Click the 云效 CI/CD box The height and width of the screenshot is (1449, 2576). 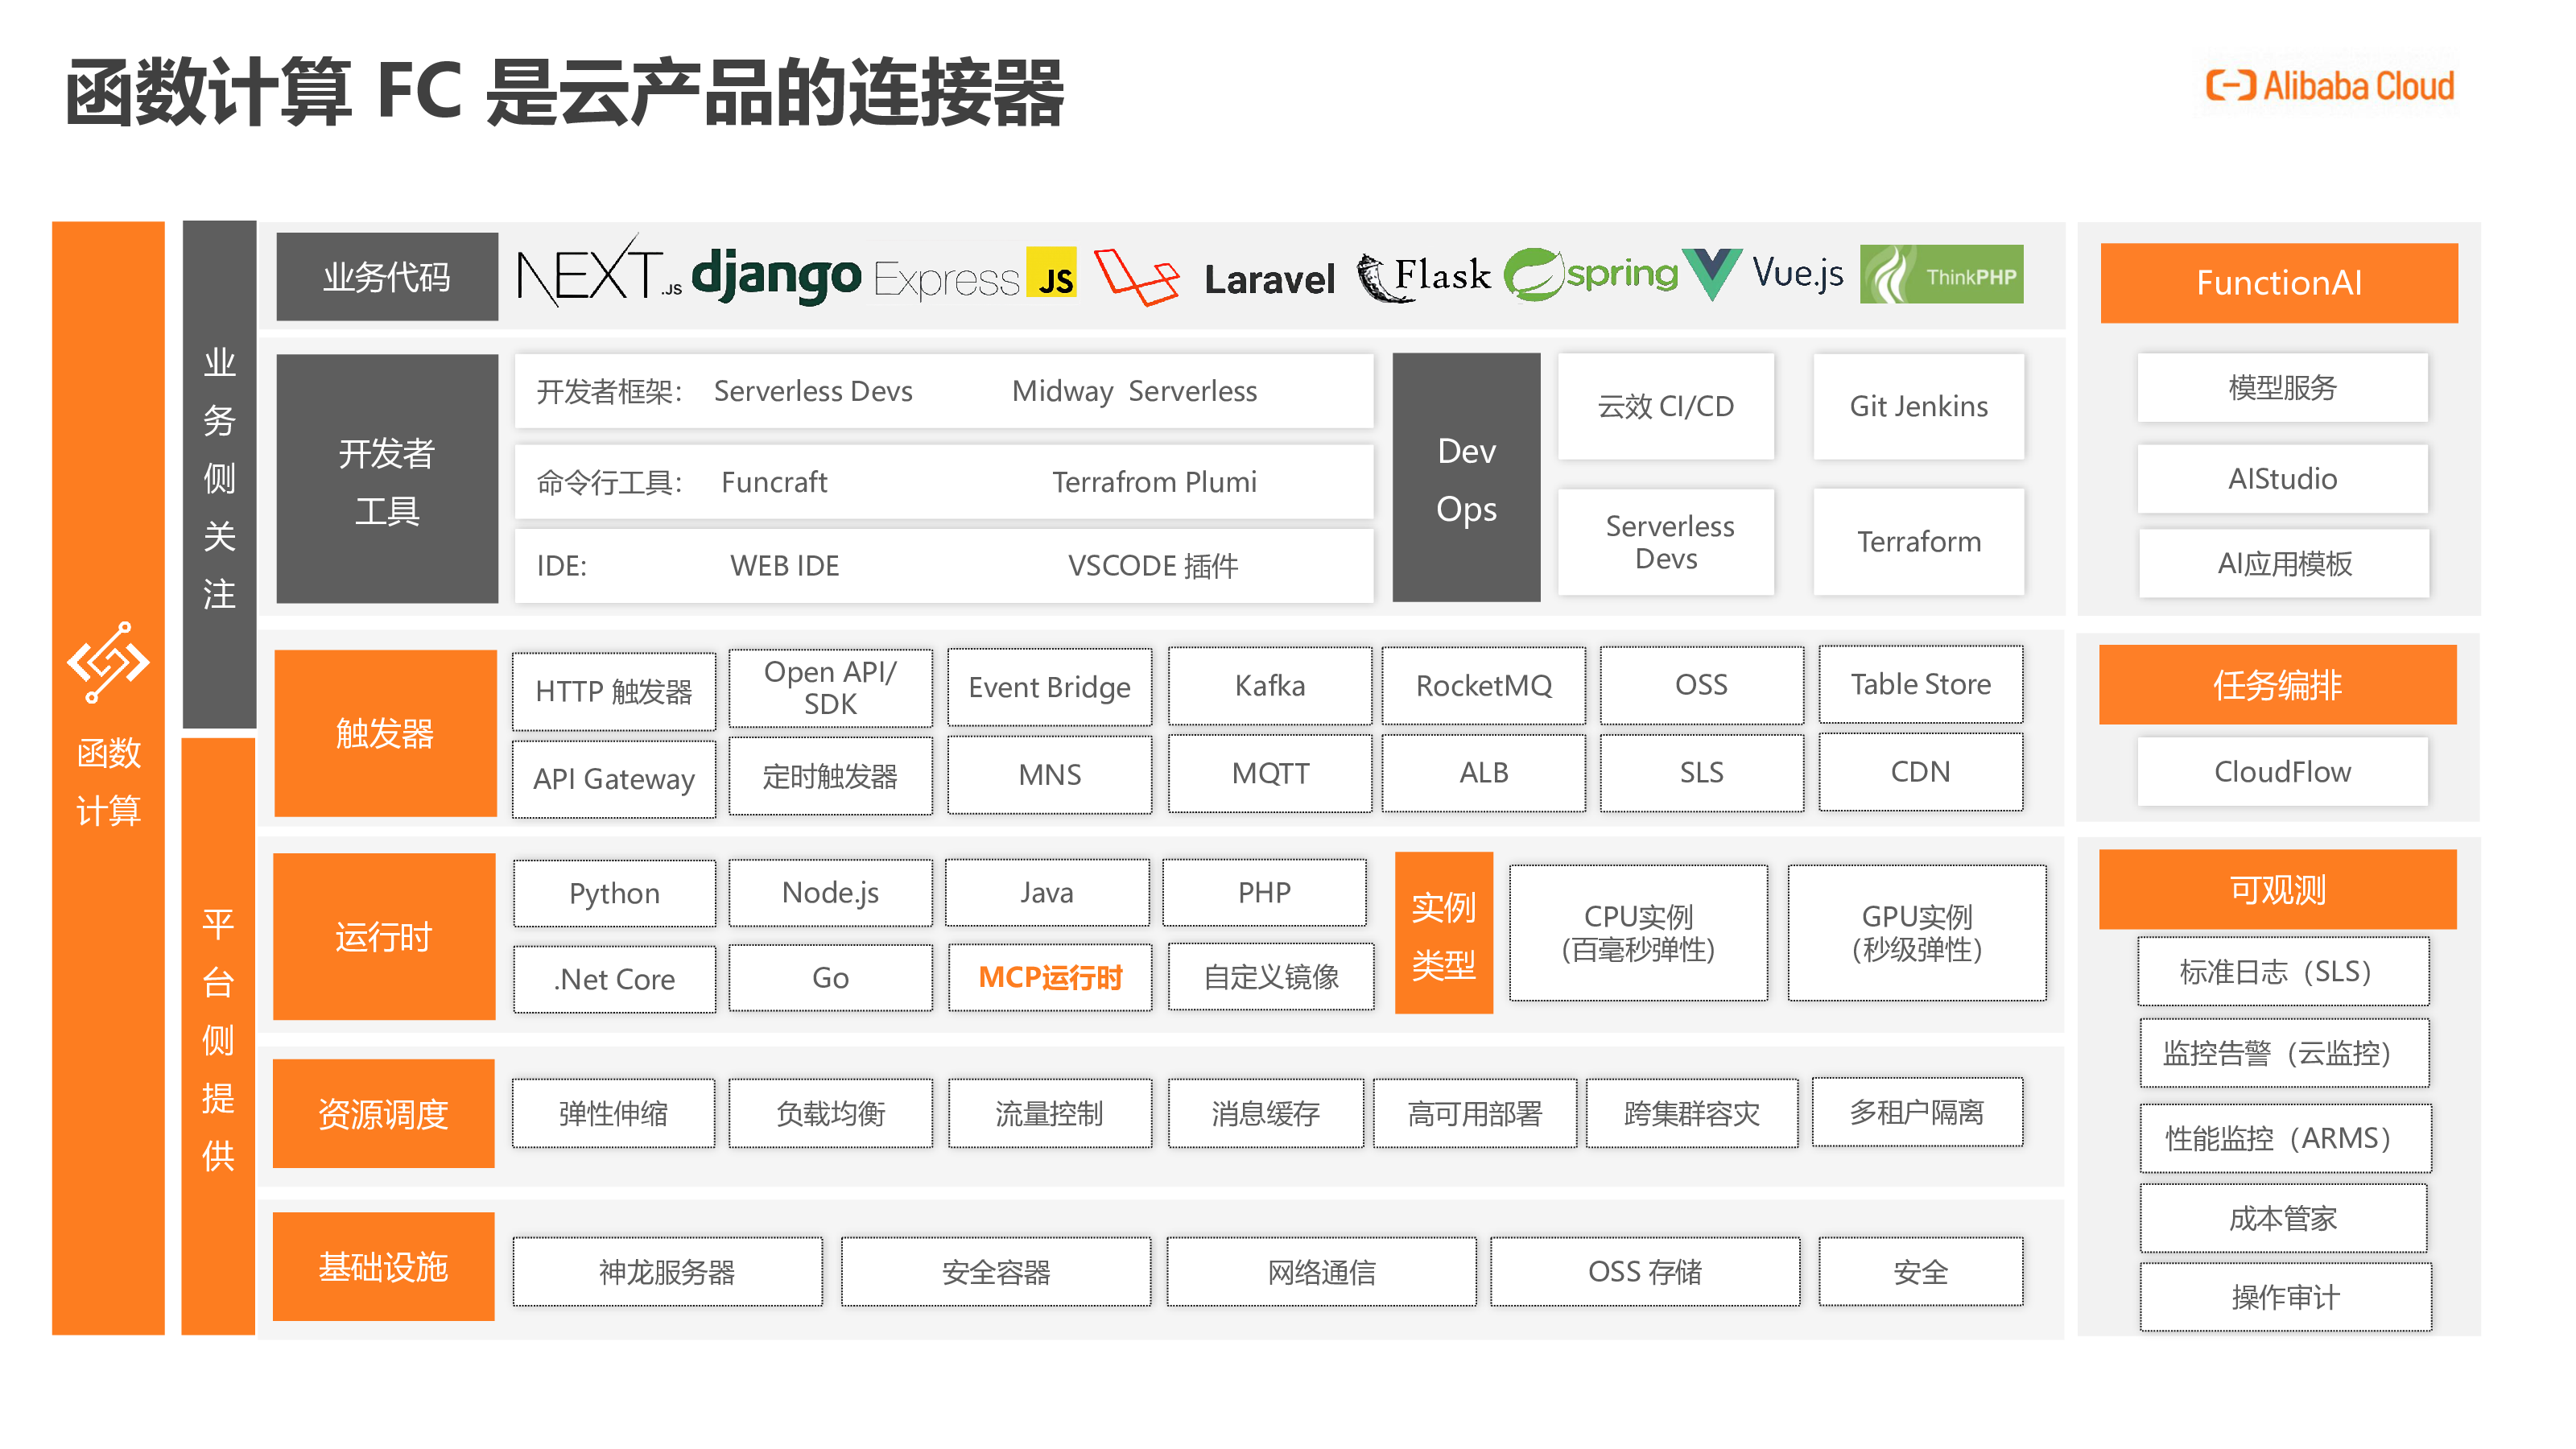pos(1665,406)
